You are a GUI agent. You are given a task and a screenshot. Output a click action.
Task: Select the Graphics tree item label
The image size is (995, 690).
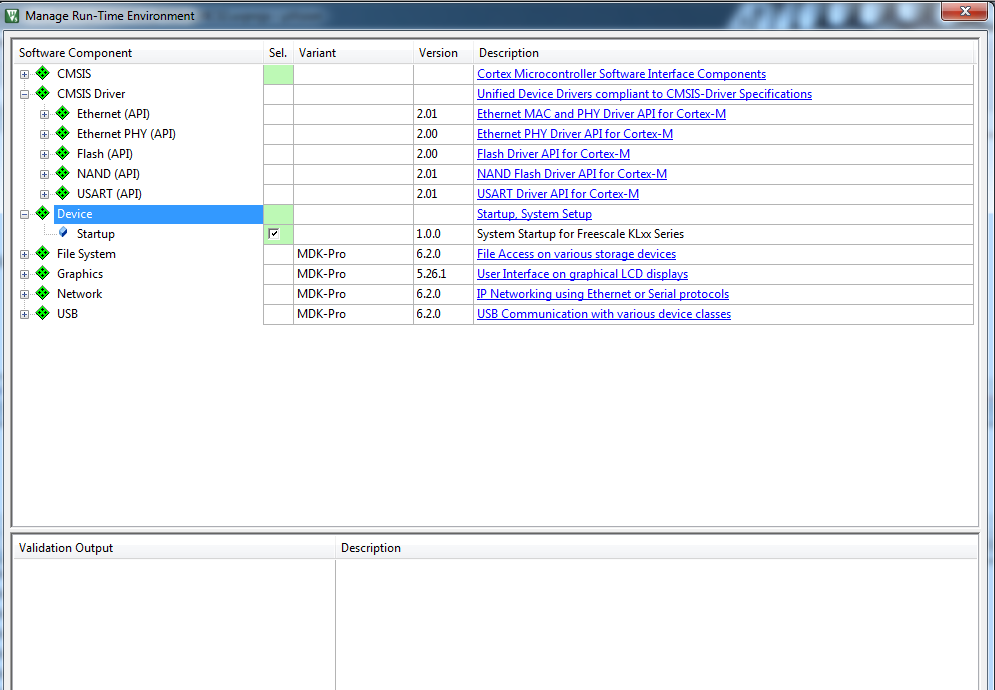coord(80,274)
